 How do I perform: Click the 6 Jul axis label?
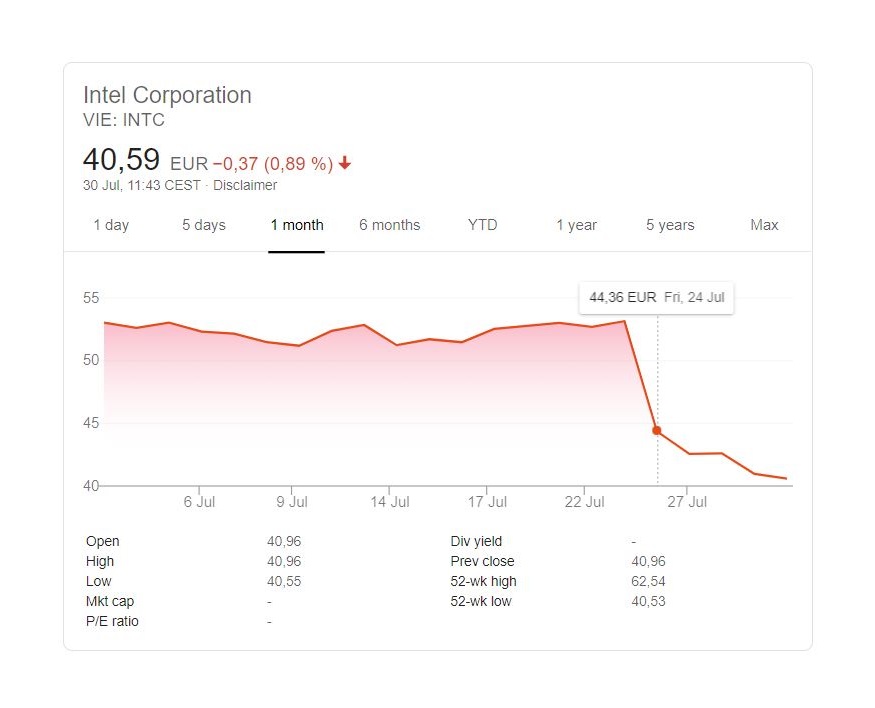(199, 502)
